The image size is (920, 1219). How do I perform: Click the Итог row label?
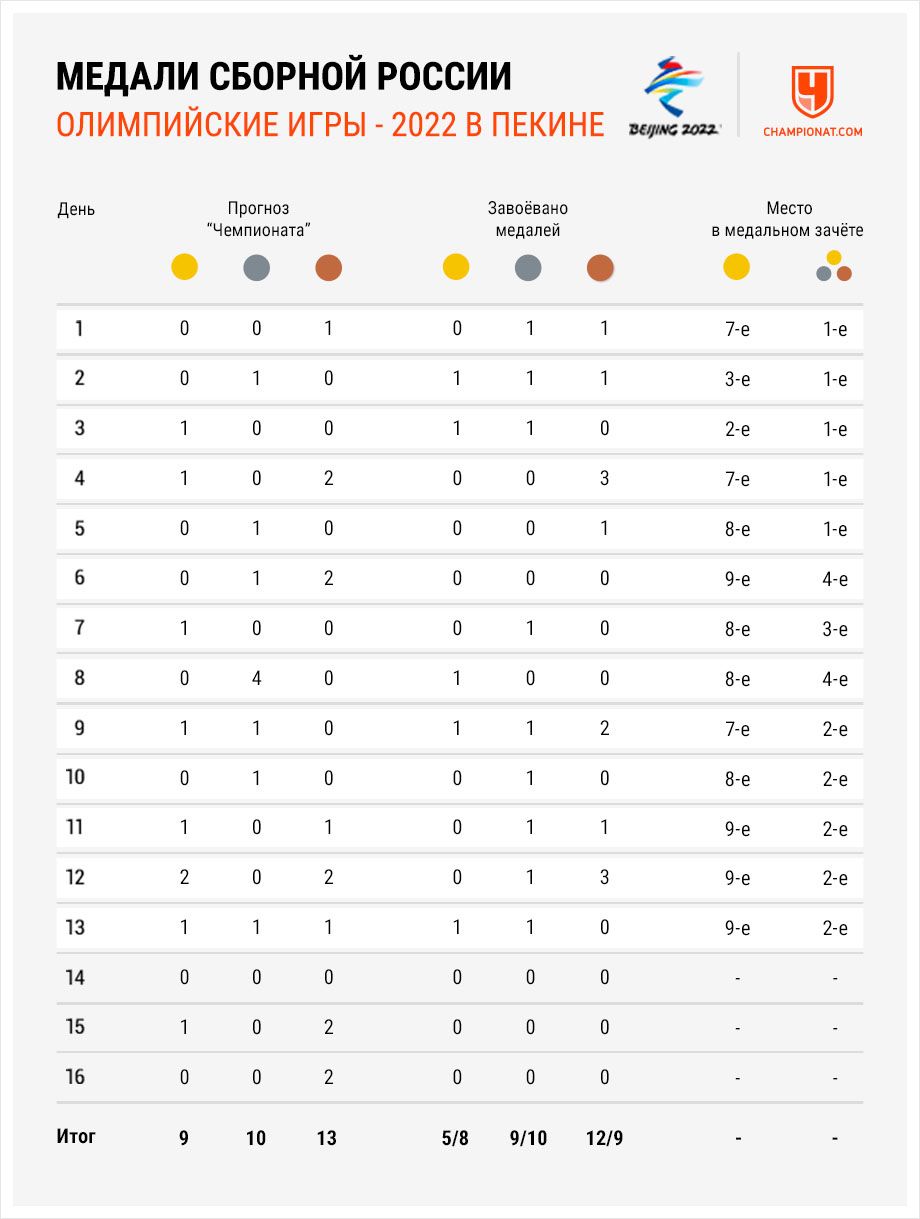click(76, 1137)
